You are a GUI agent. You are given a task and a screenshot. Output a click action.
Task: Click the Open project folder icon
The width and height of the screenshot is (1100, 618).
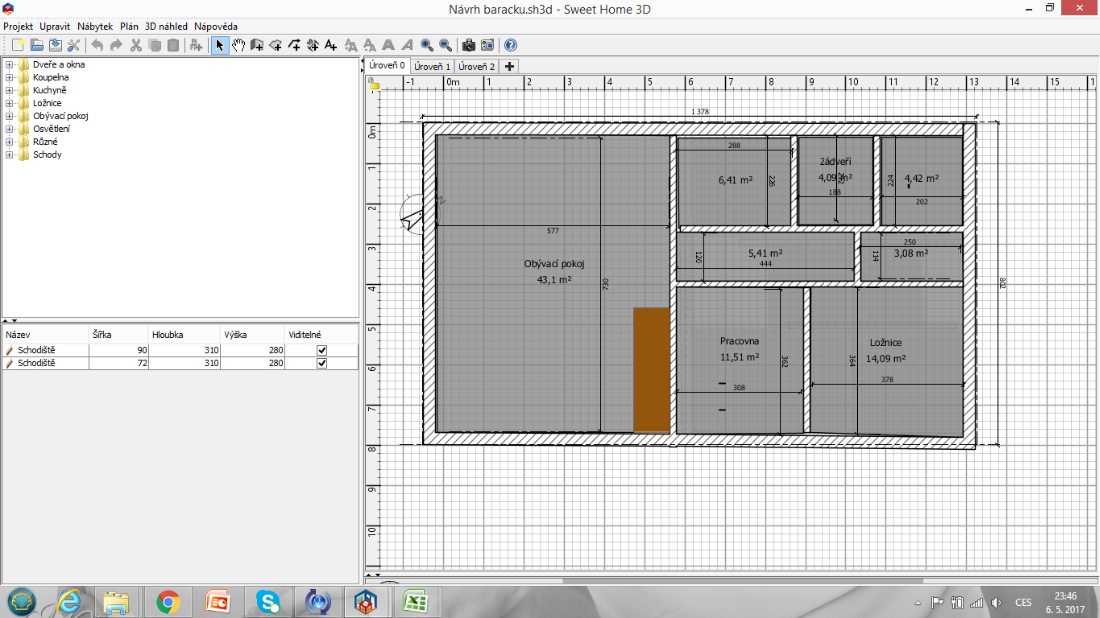pos(36,45)
